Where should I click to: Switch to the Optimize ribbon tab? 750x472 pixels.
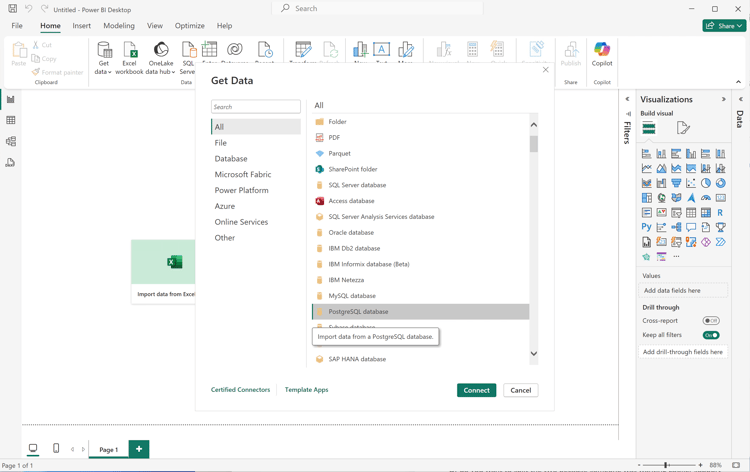tap(189, 26)
